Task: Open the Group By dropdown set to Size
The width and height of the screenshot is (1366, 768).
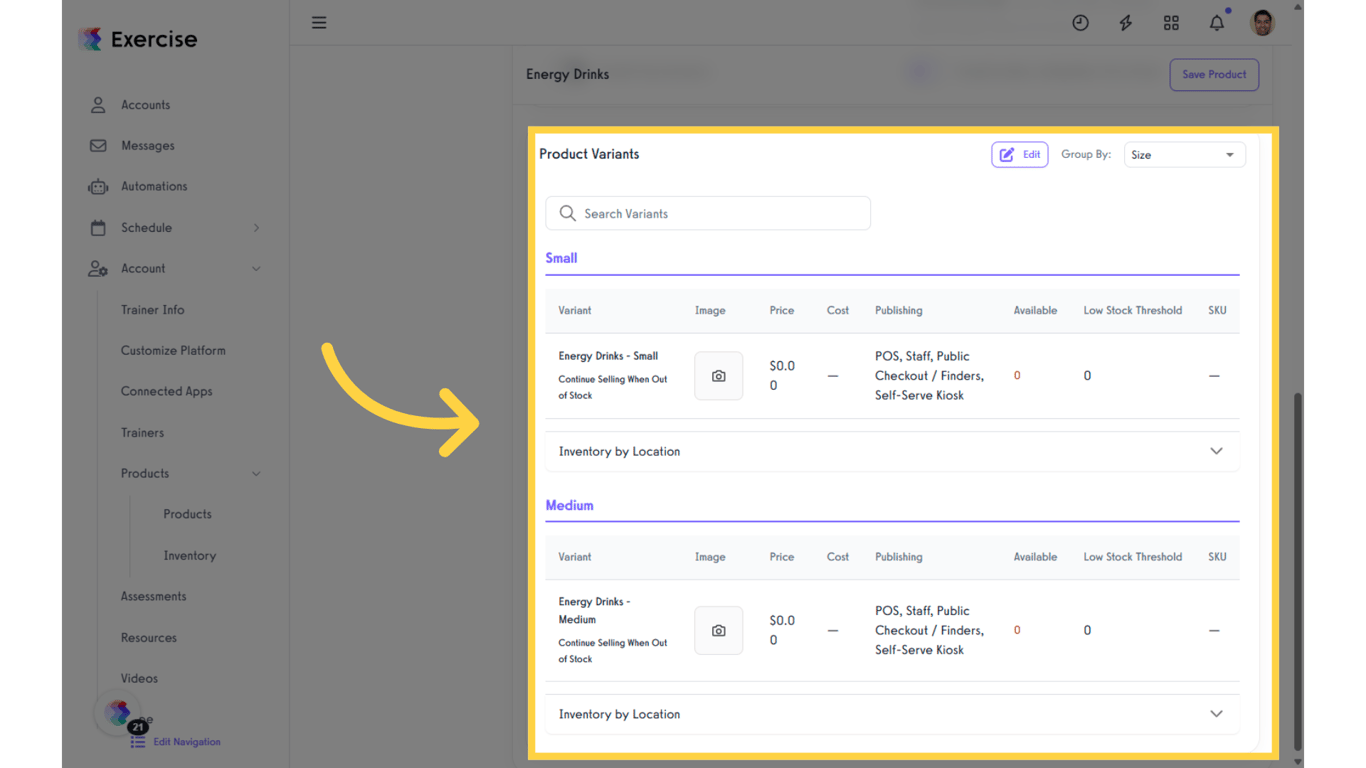Action: click(1184, 154)
